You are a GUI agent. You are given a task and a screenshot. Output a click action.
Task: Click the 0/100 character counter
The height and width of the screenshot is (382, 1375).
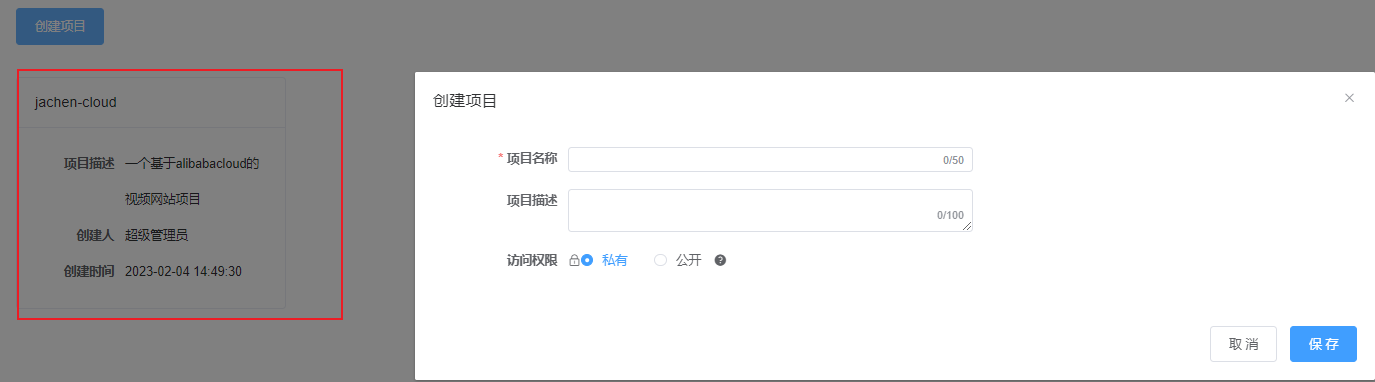pos(950,215)
